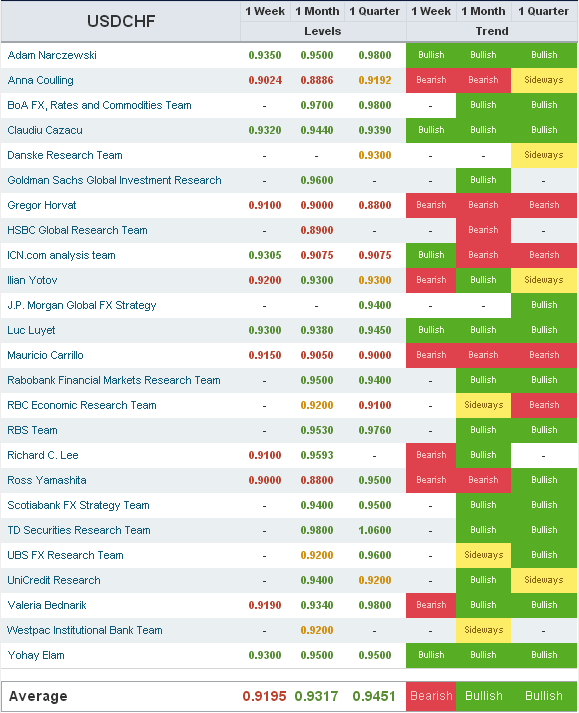This screenshot has width=579, height=713.
Task: Click RBS Team's 0.9760 level
Action: pyautogui.click(x=375, y=431)
